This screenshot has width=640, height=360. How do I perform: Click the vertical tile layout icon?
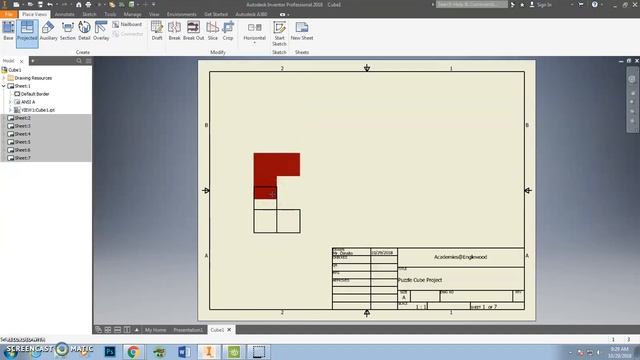point(127,329)
